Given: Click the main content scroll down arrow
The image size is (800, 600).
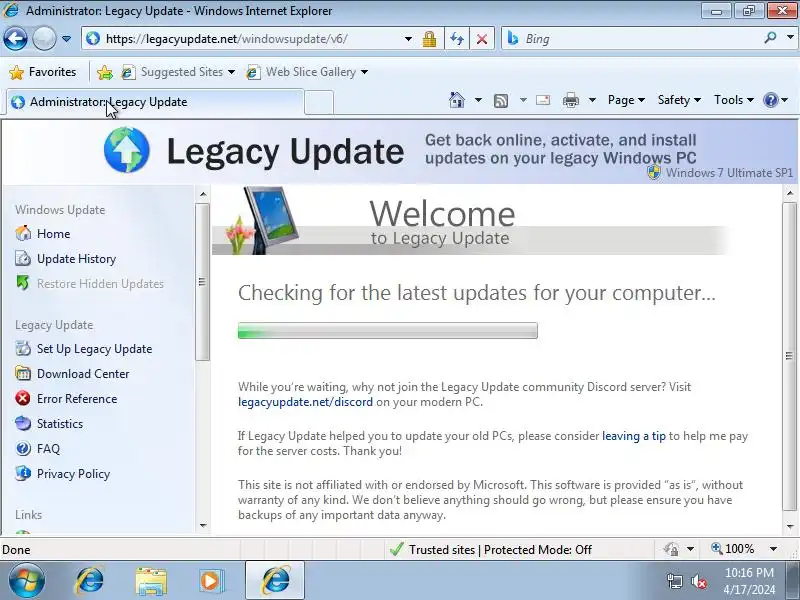Looking at the screenshot, I should pyautogui.click(x=790, y=527).
